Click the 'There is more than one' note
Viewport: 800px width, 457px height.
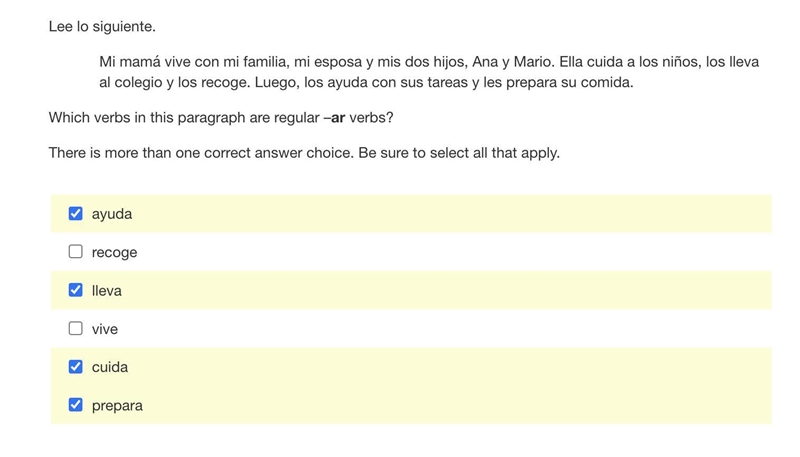(304, 153)
